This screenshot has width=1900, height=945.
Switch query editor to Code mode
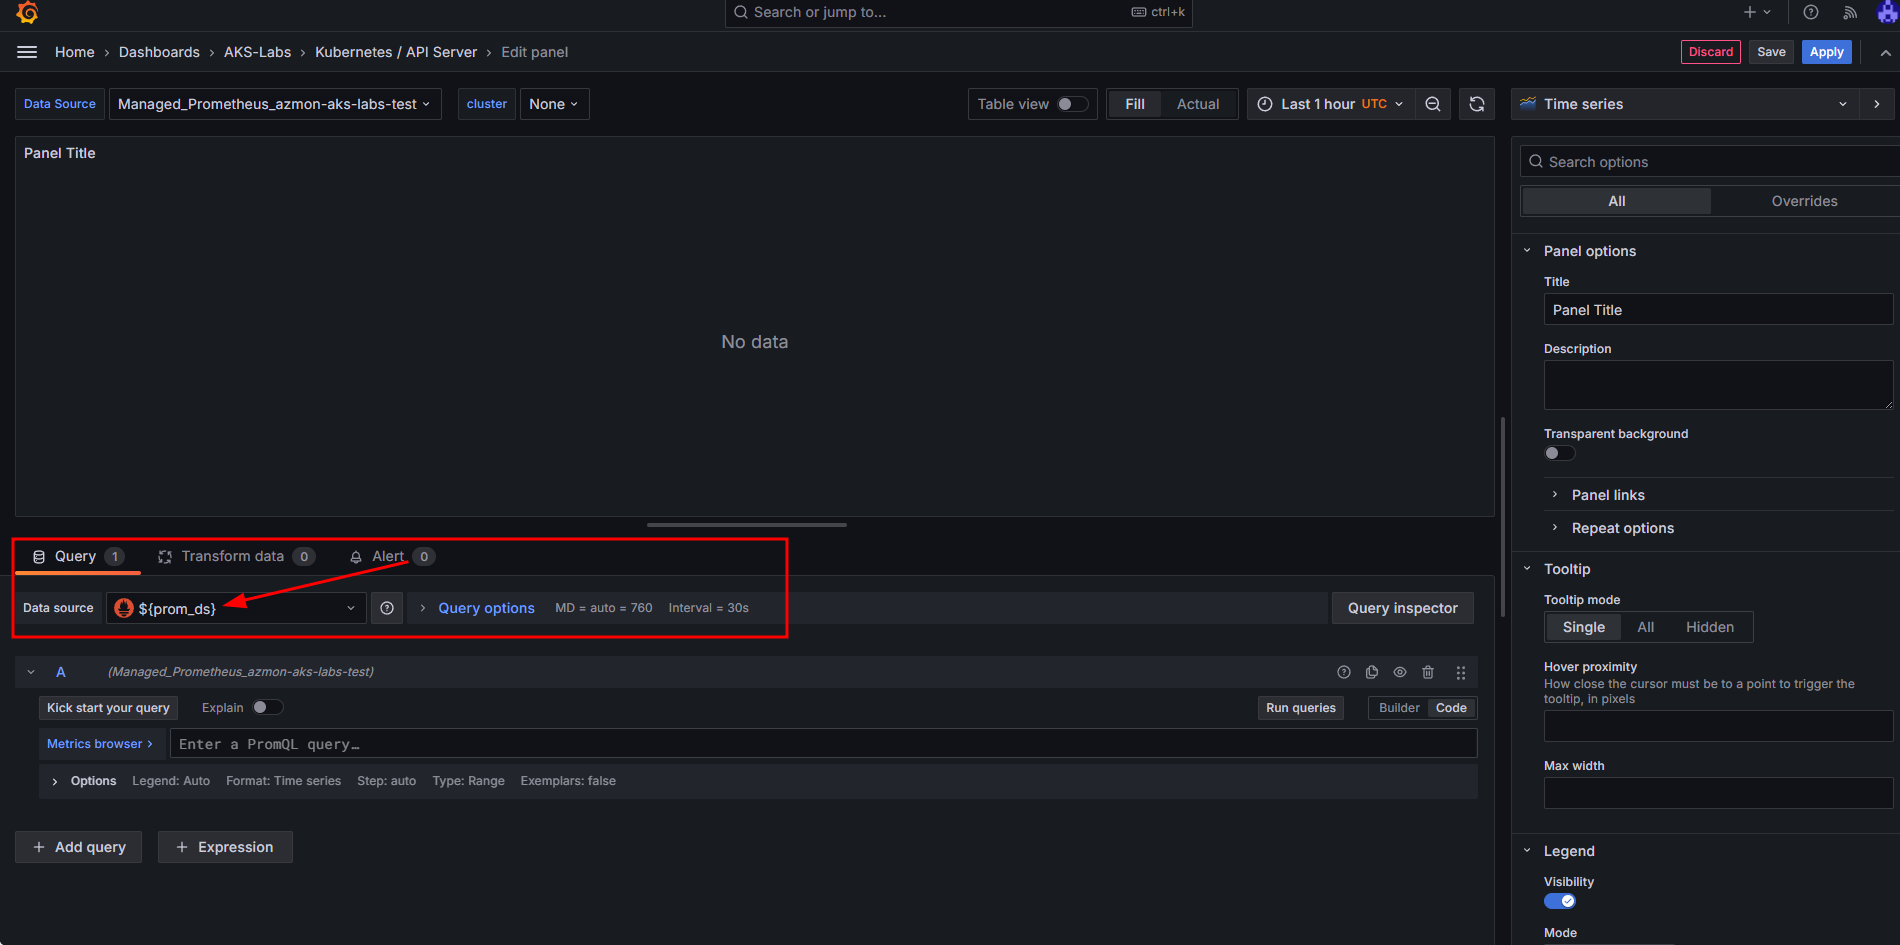coord(1451,708)
